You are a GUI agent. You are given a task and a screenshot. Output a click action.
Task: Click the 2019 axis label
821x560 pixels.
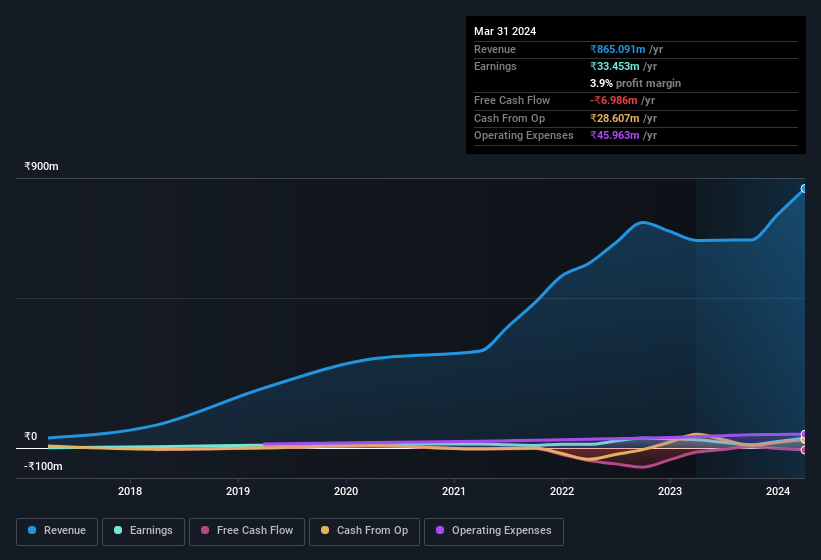click(238, 491)
